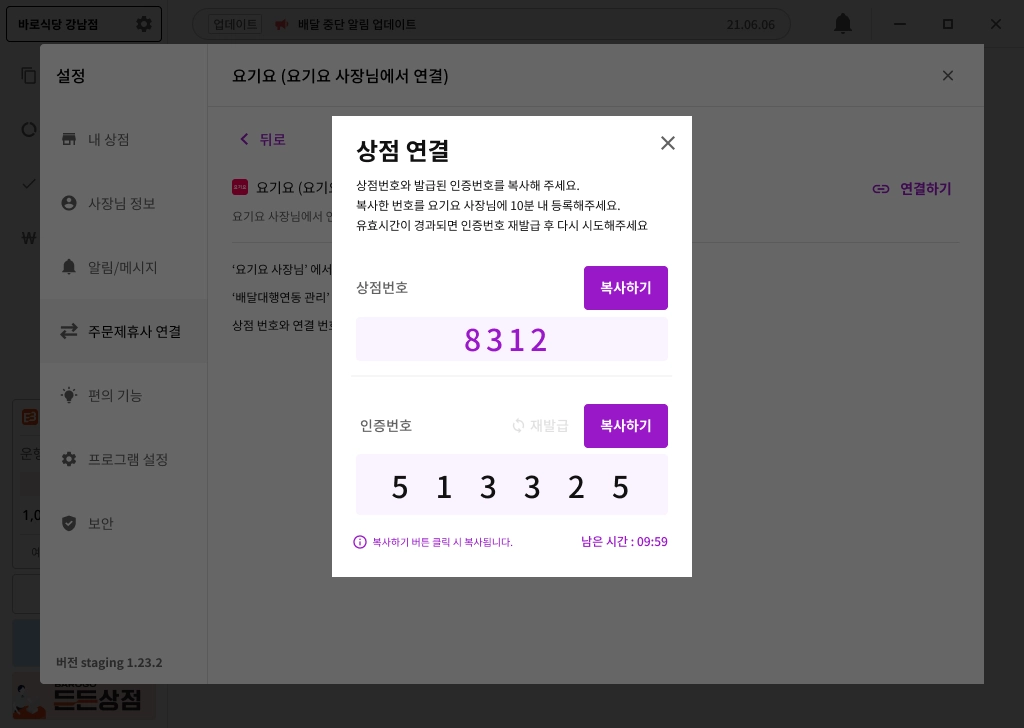1024x728 pixels.
Task: Open 알림/메시지 settings menu
Action: point(123,267)
